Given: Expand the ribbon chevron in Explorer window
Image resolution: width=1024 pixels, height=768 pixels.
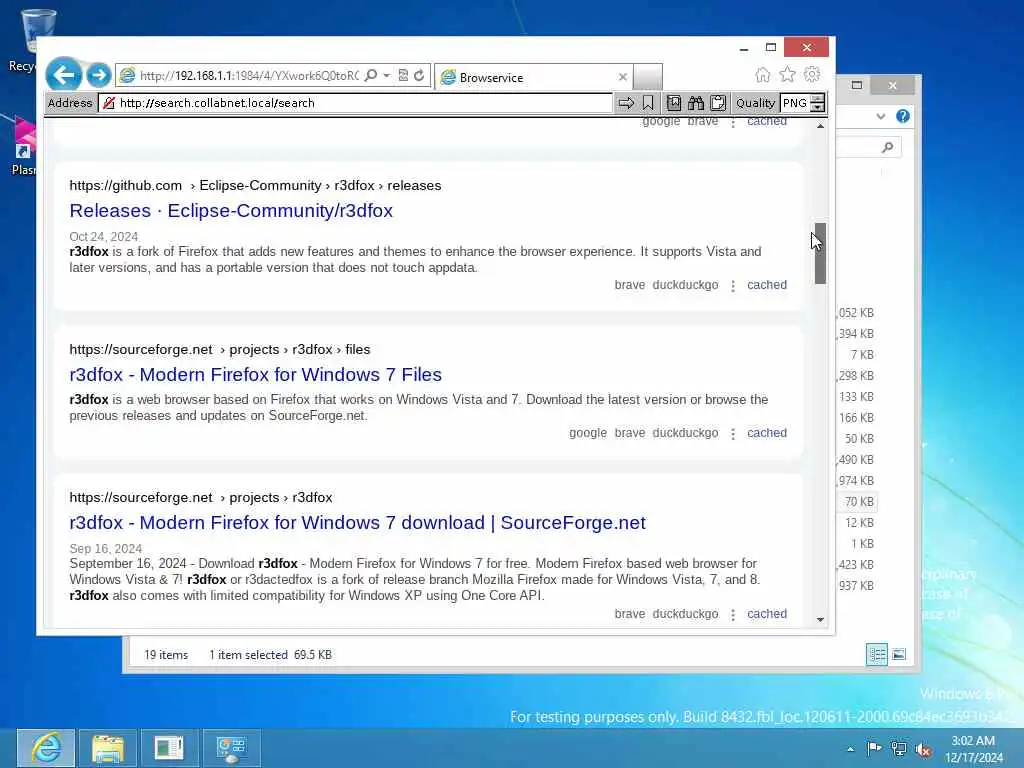Looking at the screenshot, I should 880,116.
